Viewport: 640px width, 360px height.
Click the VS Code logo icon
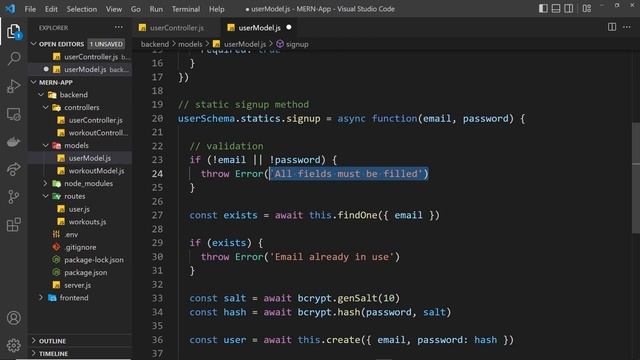[10, 9]
